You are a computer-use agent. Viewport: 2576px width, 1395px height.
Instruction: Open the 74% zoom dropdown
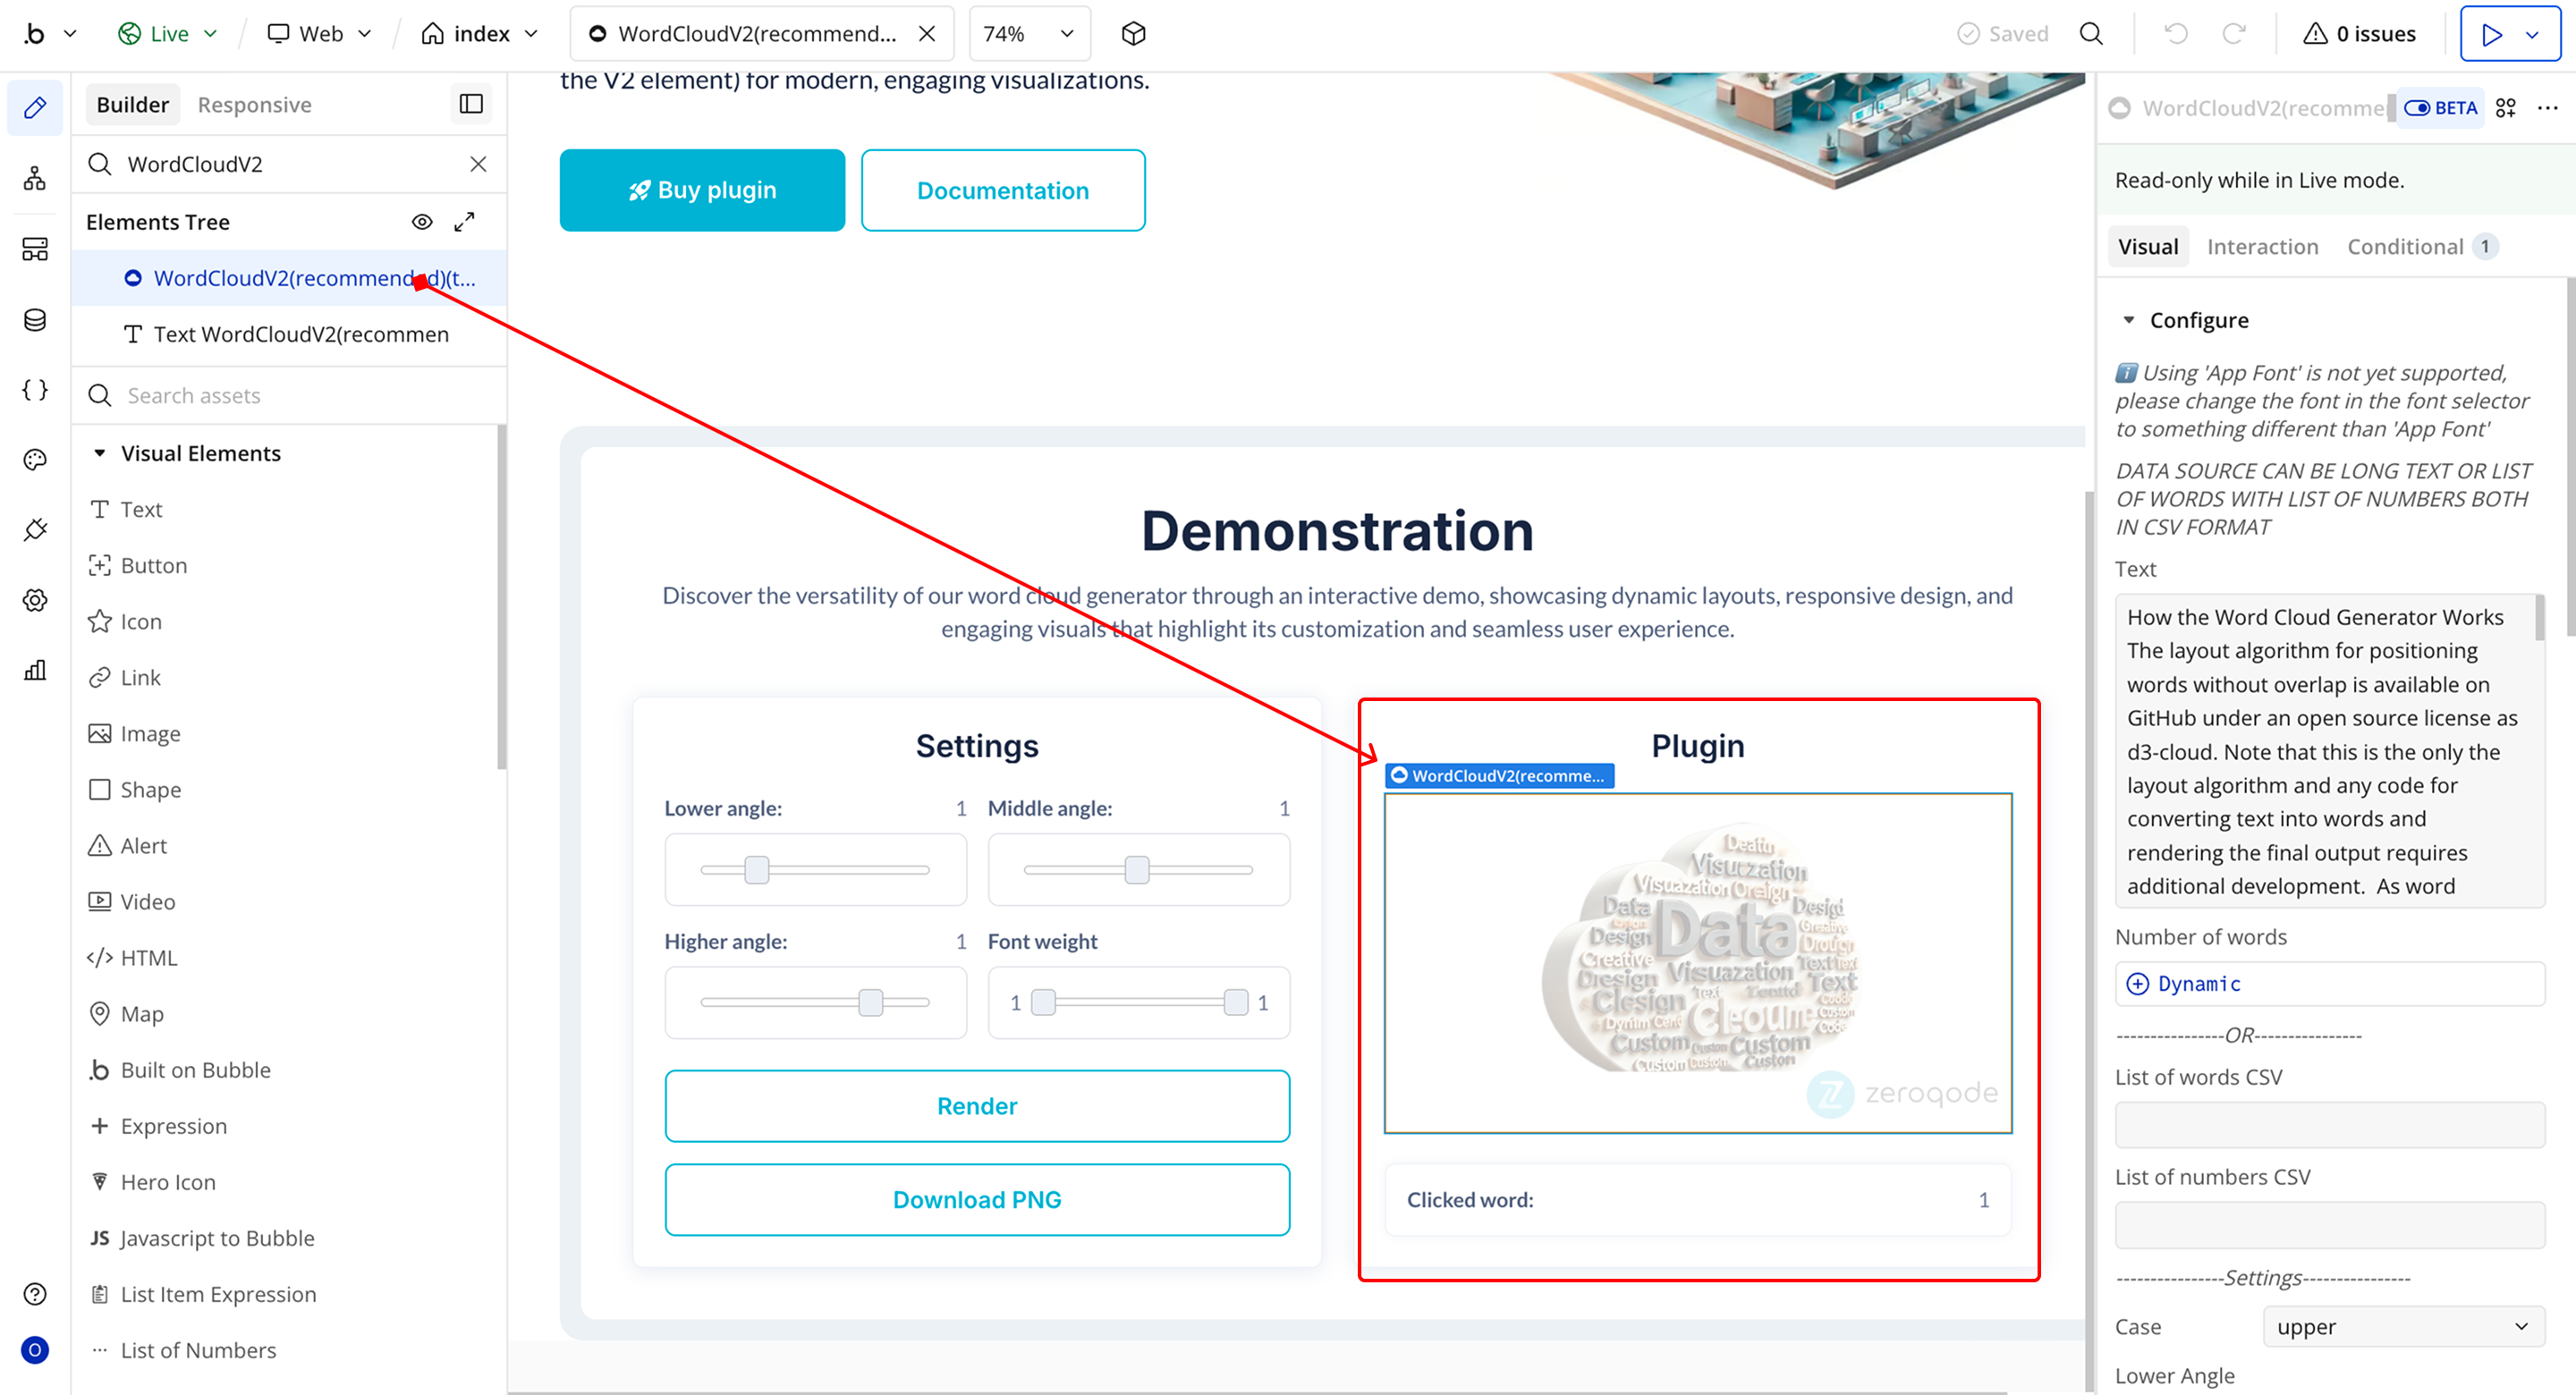[x=1028, y=34]
